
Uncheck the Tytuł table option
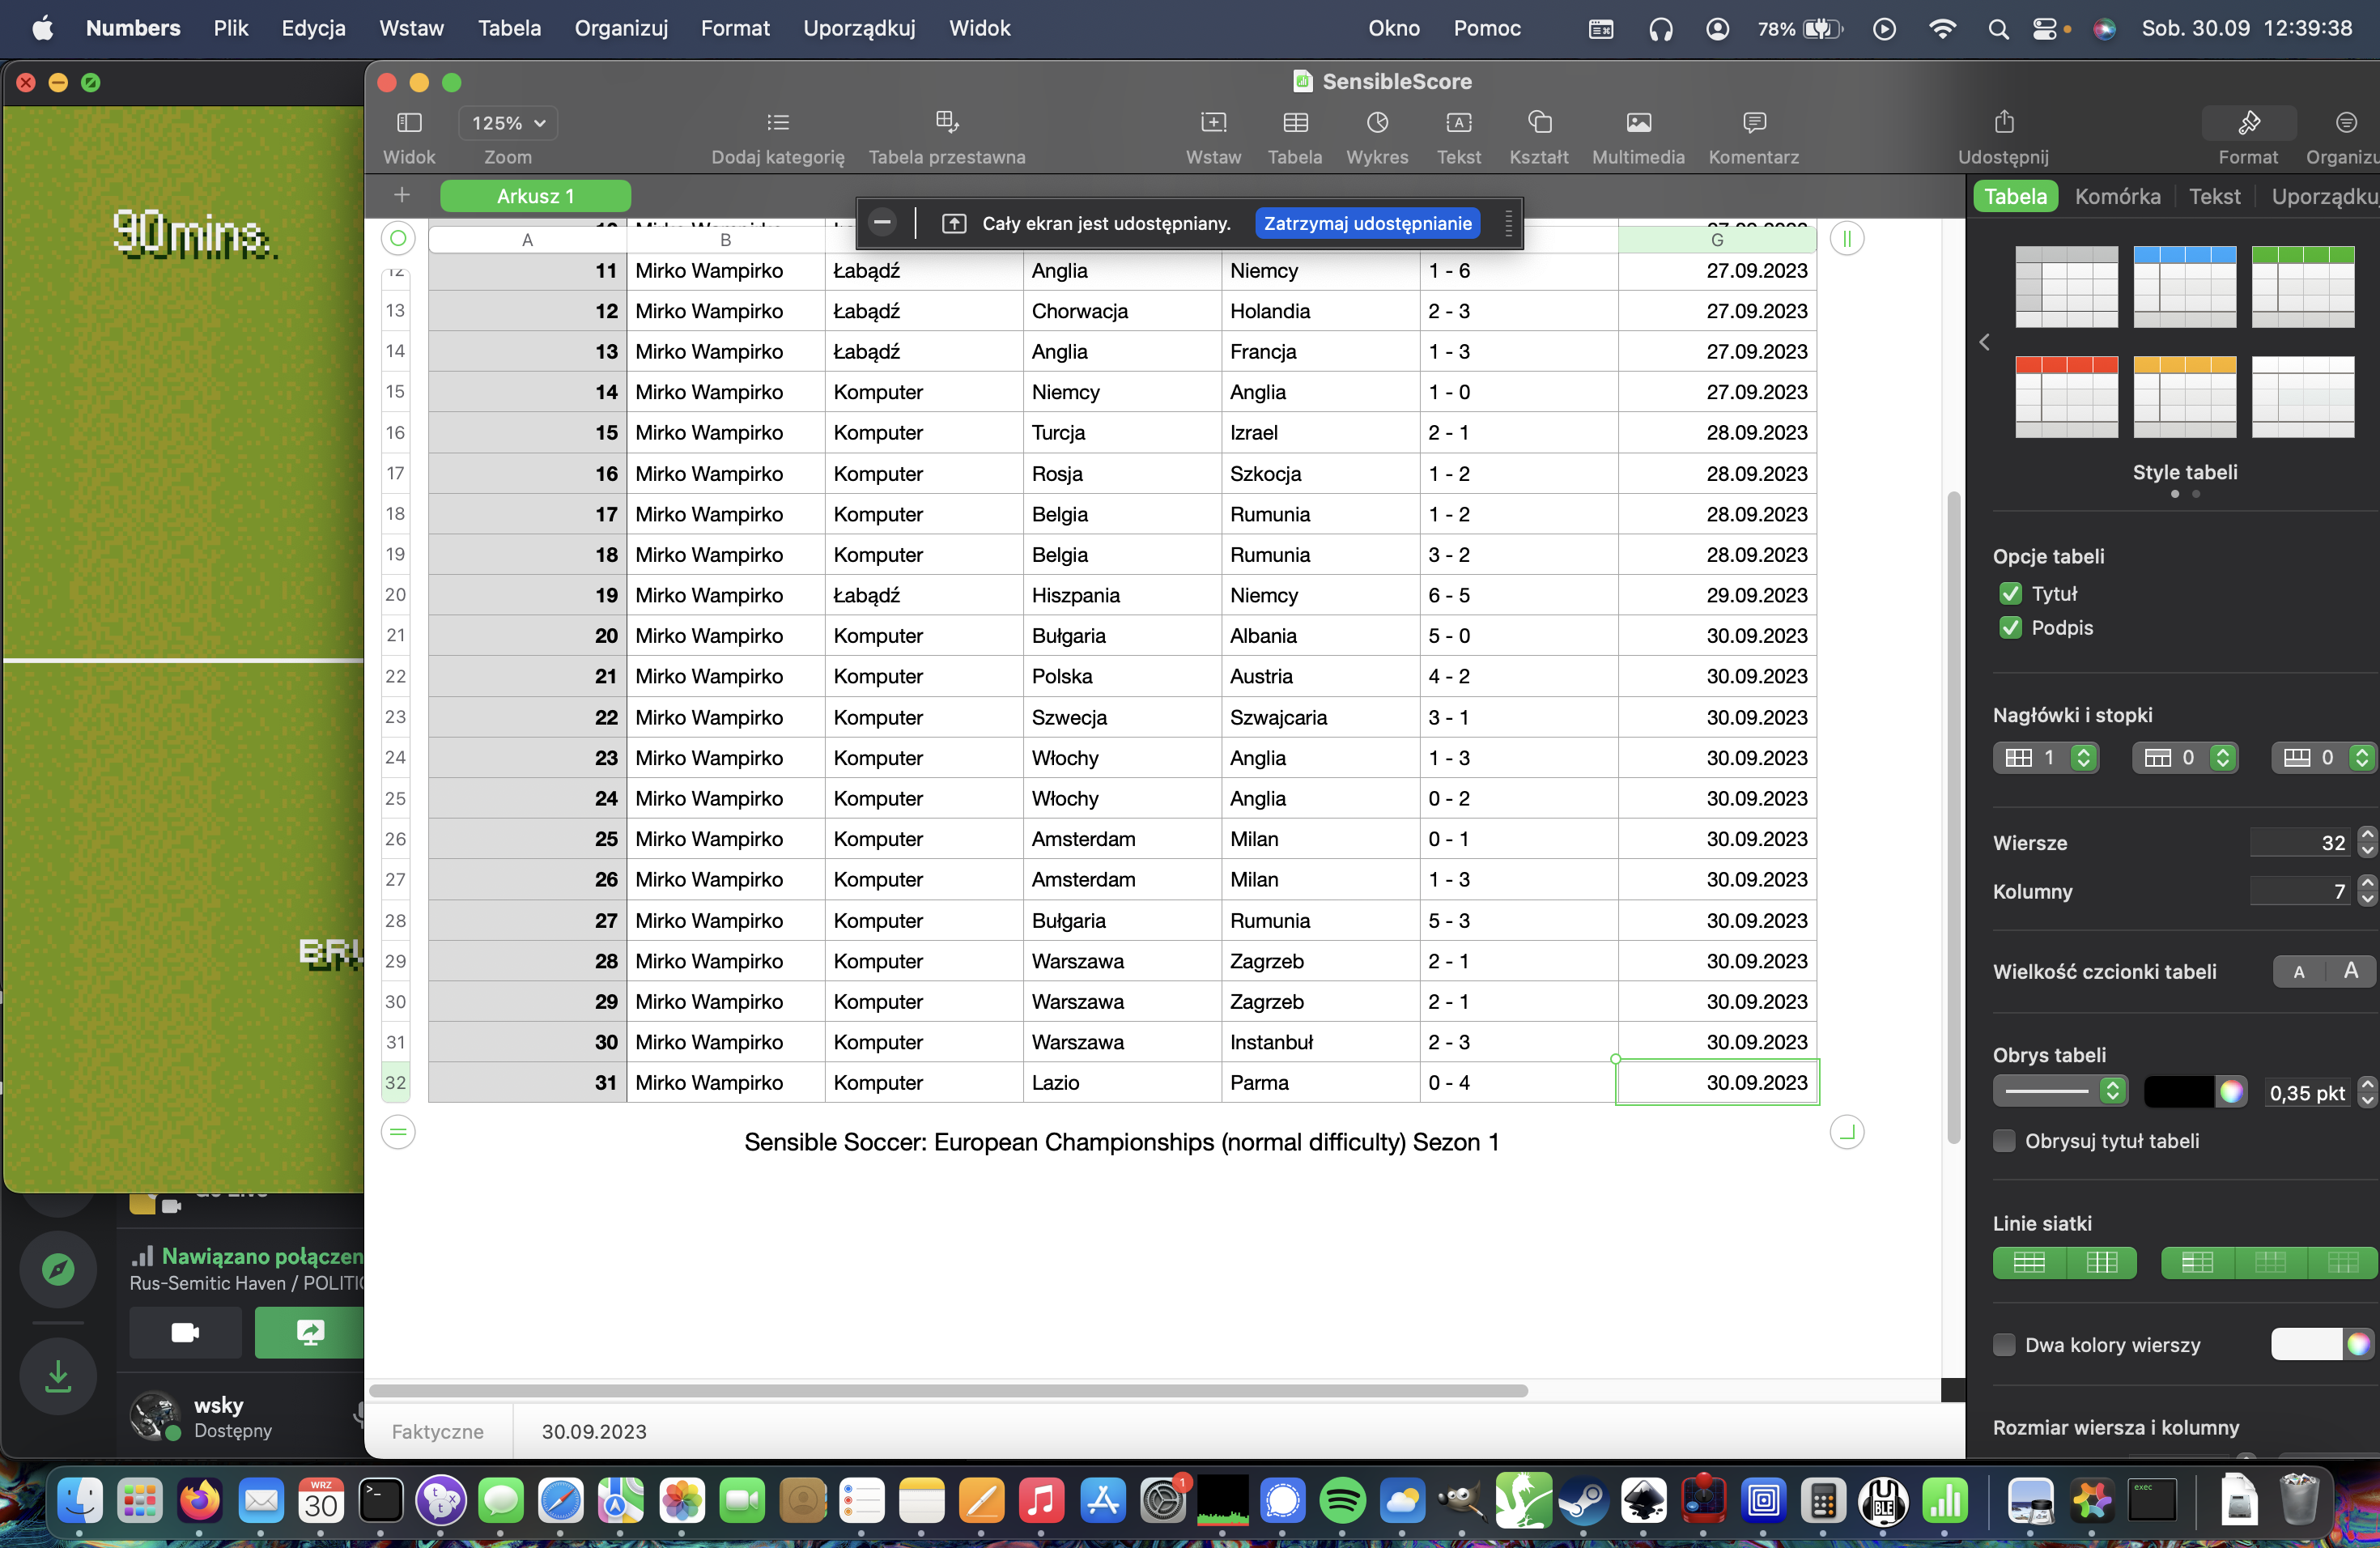(2009, 594)
